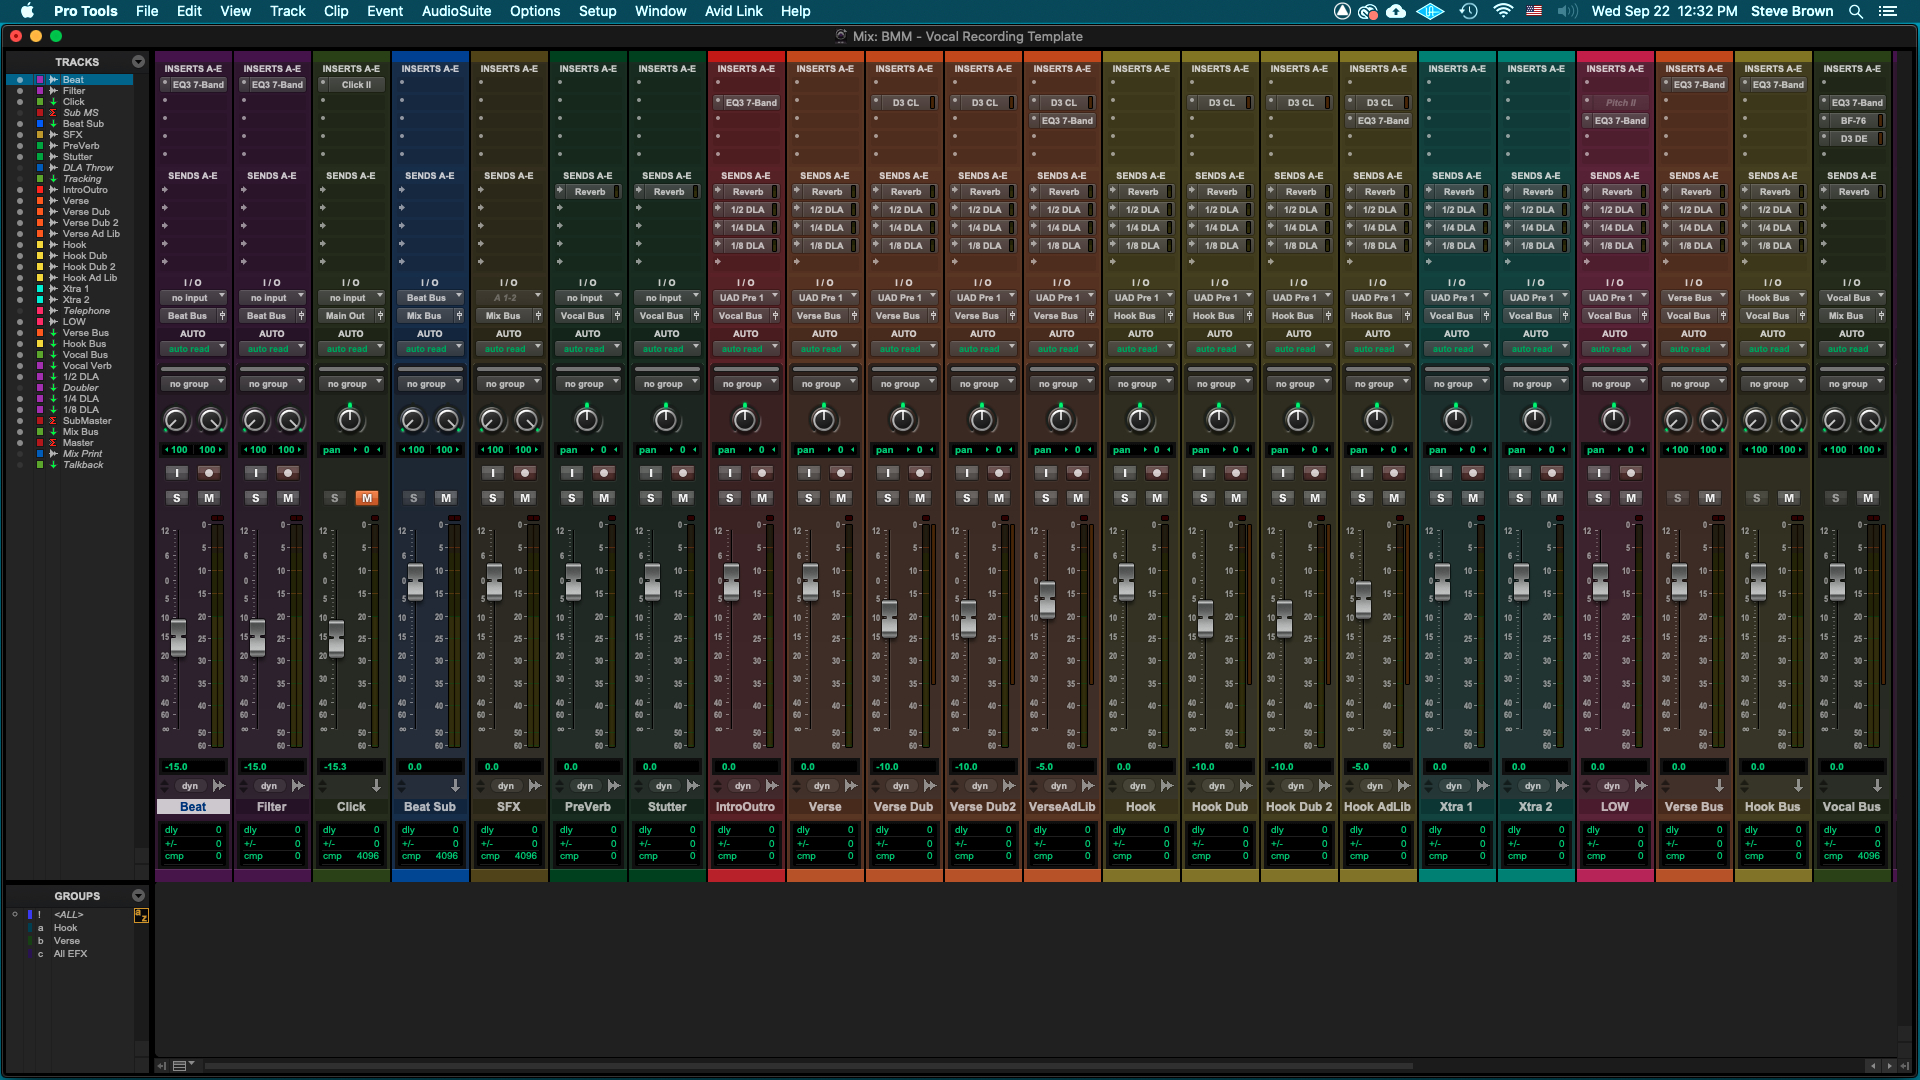
Task: Select the Hook group in the Groups list
Action: point(65,928)
